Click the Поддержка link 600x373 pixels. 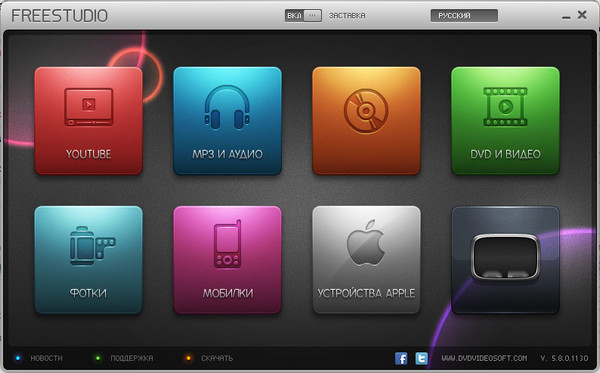point(132,358)
